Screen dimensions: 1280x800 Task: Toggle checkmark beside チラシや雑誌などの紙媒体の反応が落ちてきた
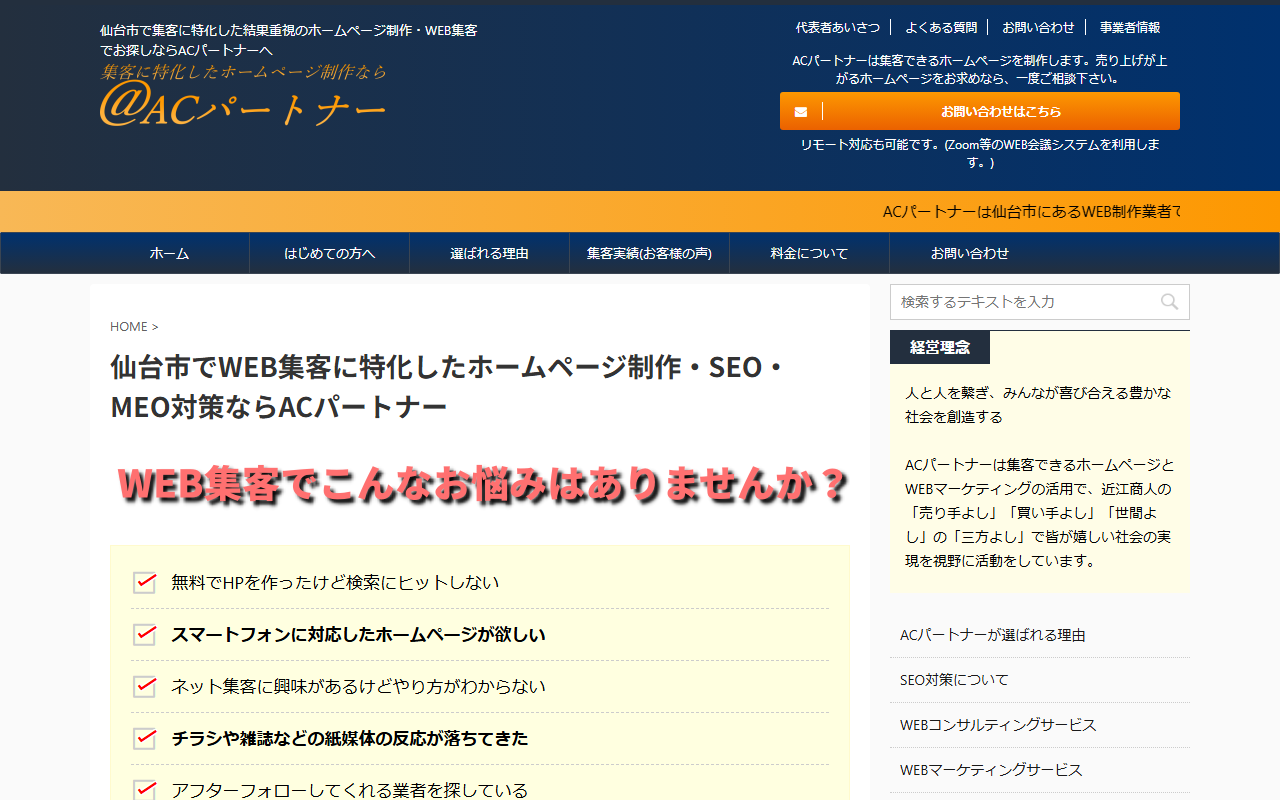click(143, 739)
